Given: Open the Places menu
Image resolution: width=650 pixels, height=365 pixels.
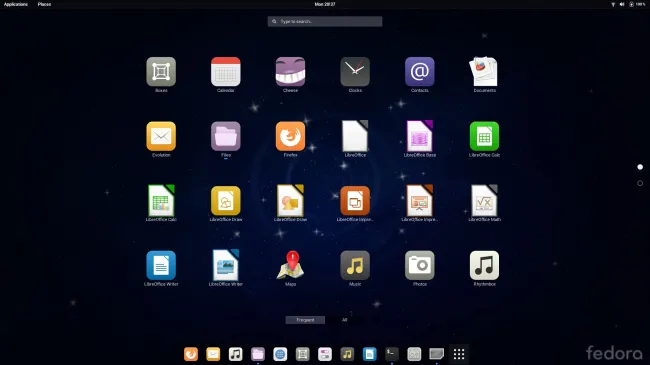Looking at the screenshot, I should (44, 4).
